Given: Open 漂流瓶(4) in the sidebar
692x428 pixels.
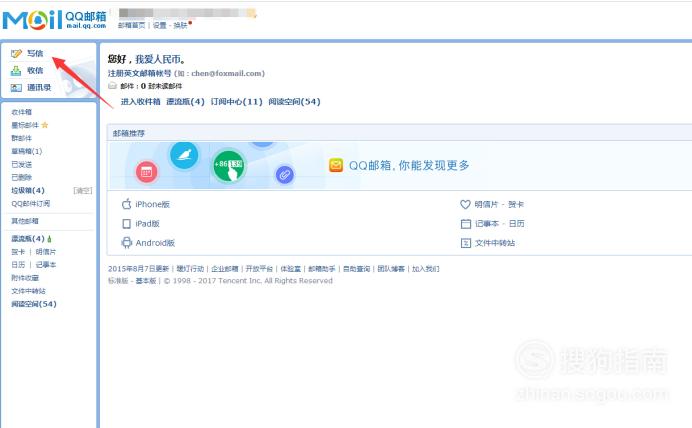Looking at the screenshot, I should pyautogui.click(x=28, y=239).
